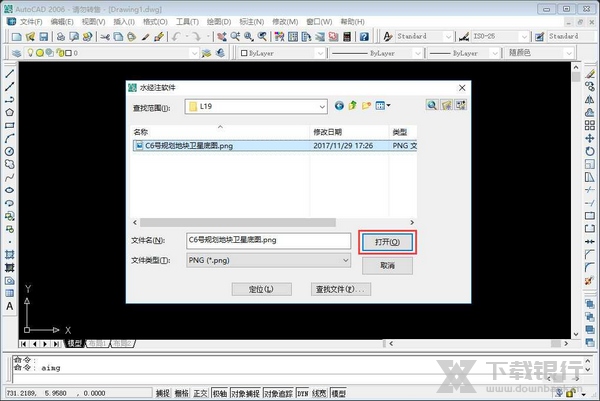Screen dimensions: 600x401
Task: Expand the 查找范围 L19 folder dropdown
Action: point(321,106)
